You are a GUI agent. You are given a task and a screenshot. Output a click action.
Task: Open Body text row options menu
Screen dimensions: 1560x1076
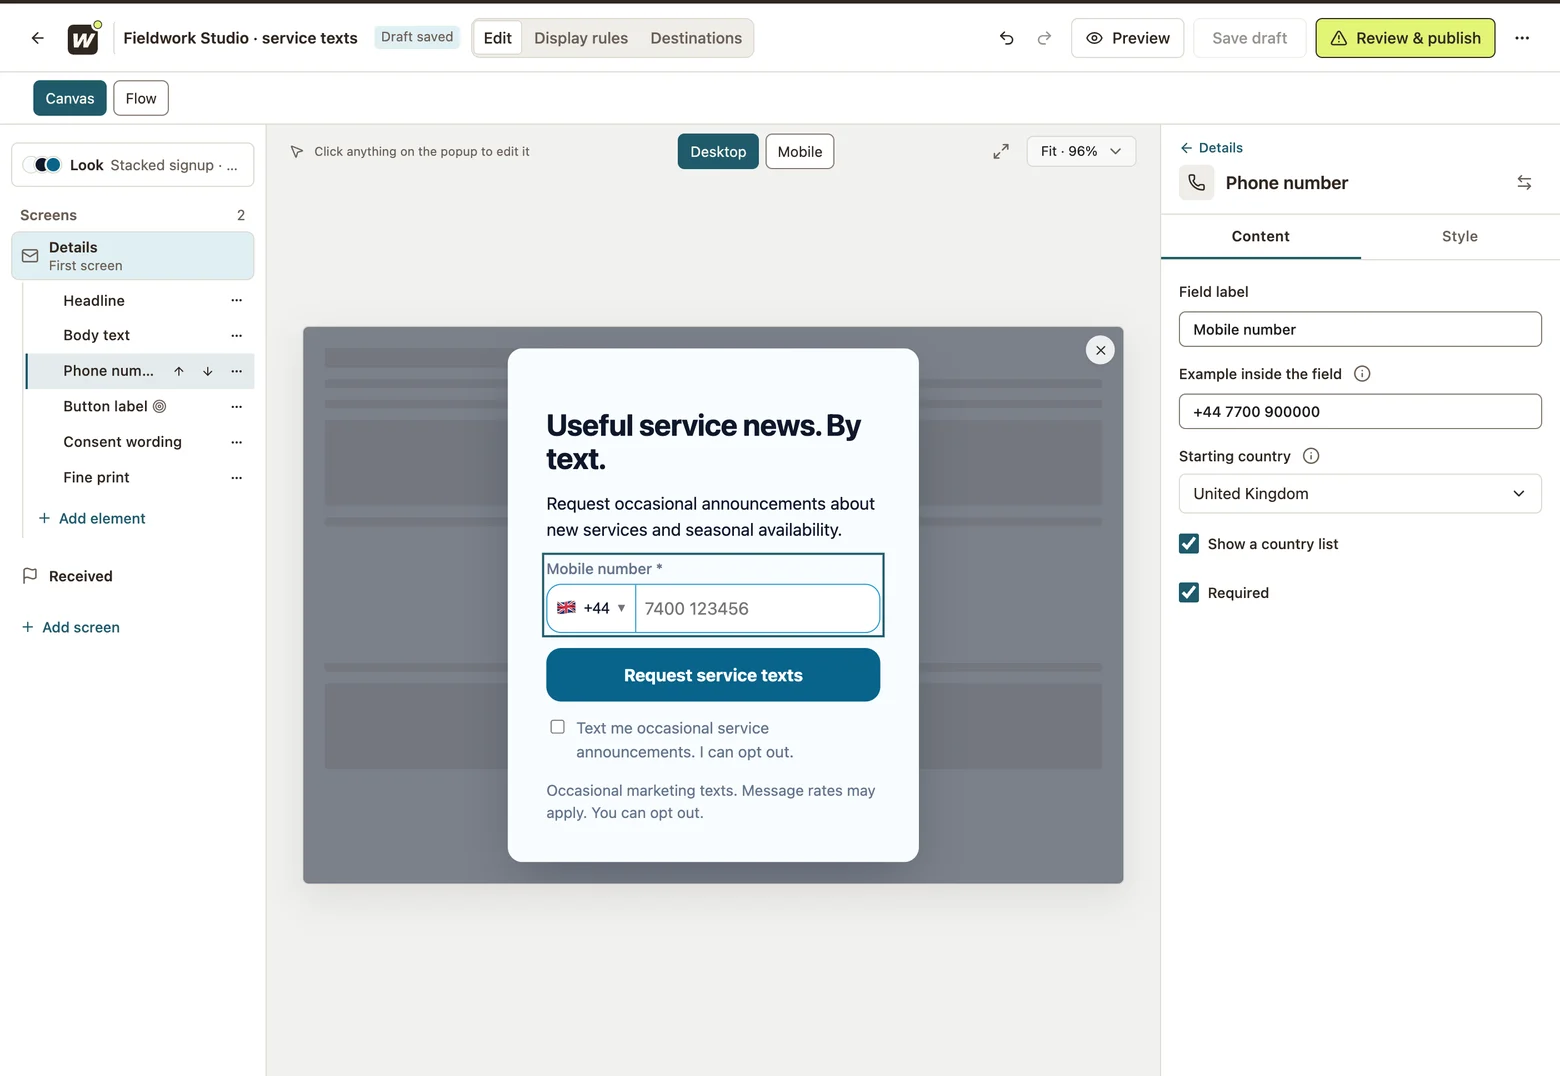pyautogui.click(x=237, y=336)
